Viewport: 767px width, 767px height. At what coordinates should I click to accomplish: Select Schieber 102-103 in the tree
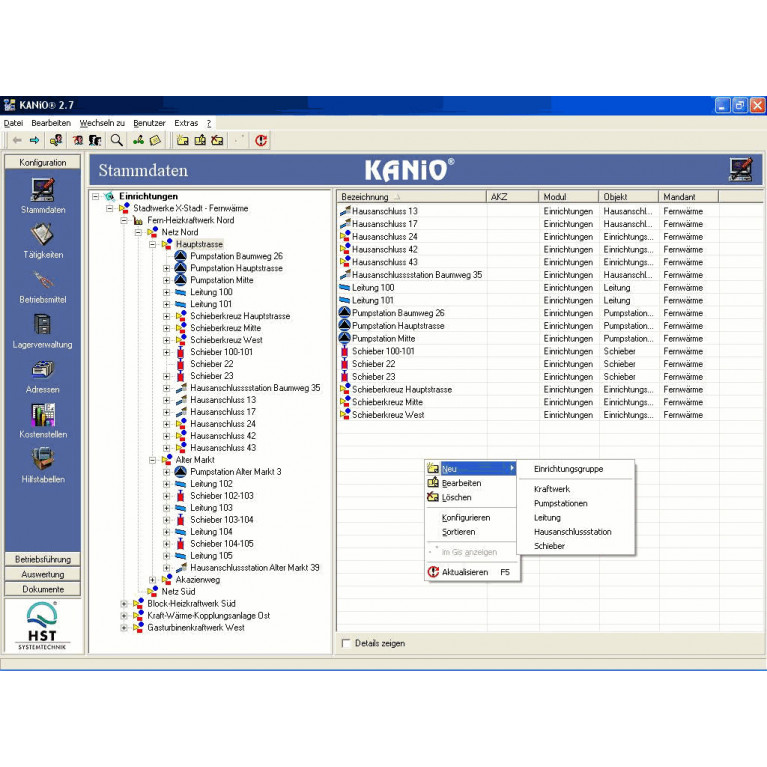click(x=222, y=496)
